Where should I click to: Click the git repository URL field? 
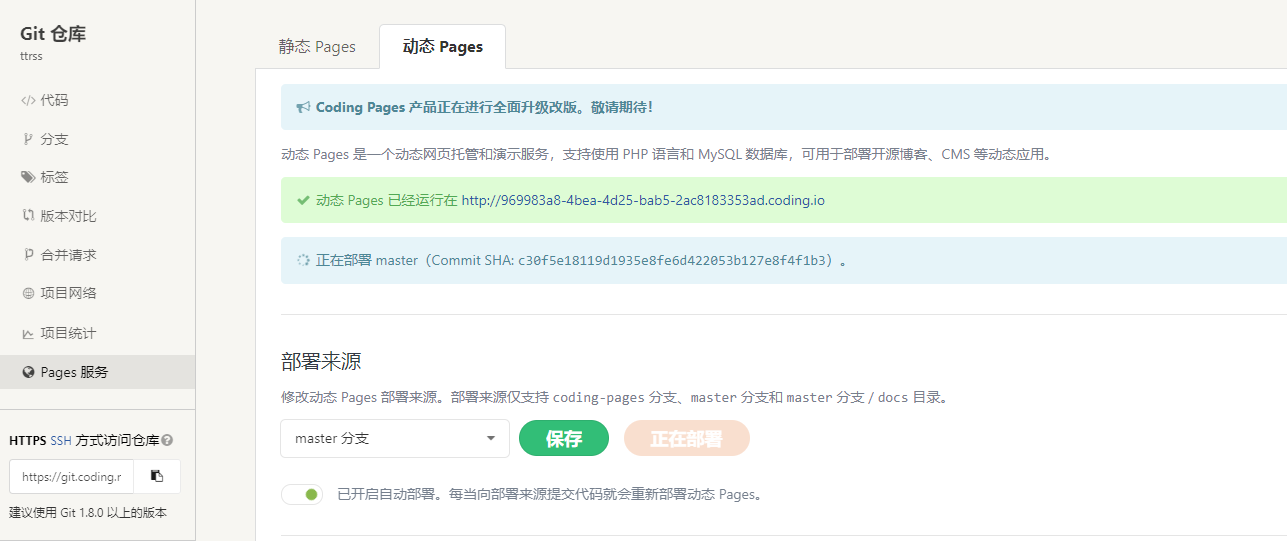[x=71, y=476]
